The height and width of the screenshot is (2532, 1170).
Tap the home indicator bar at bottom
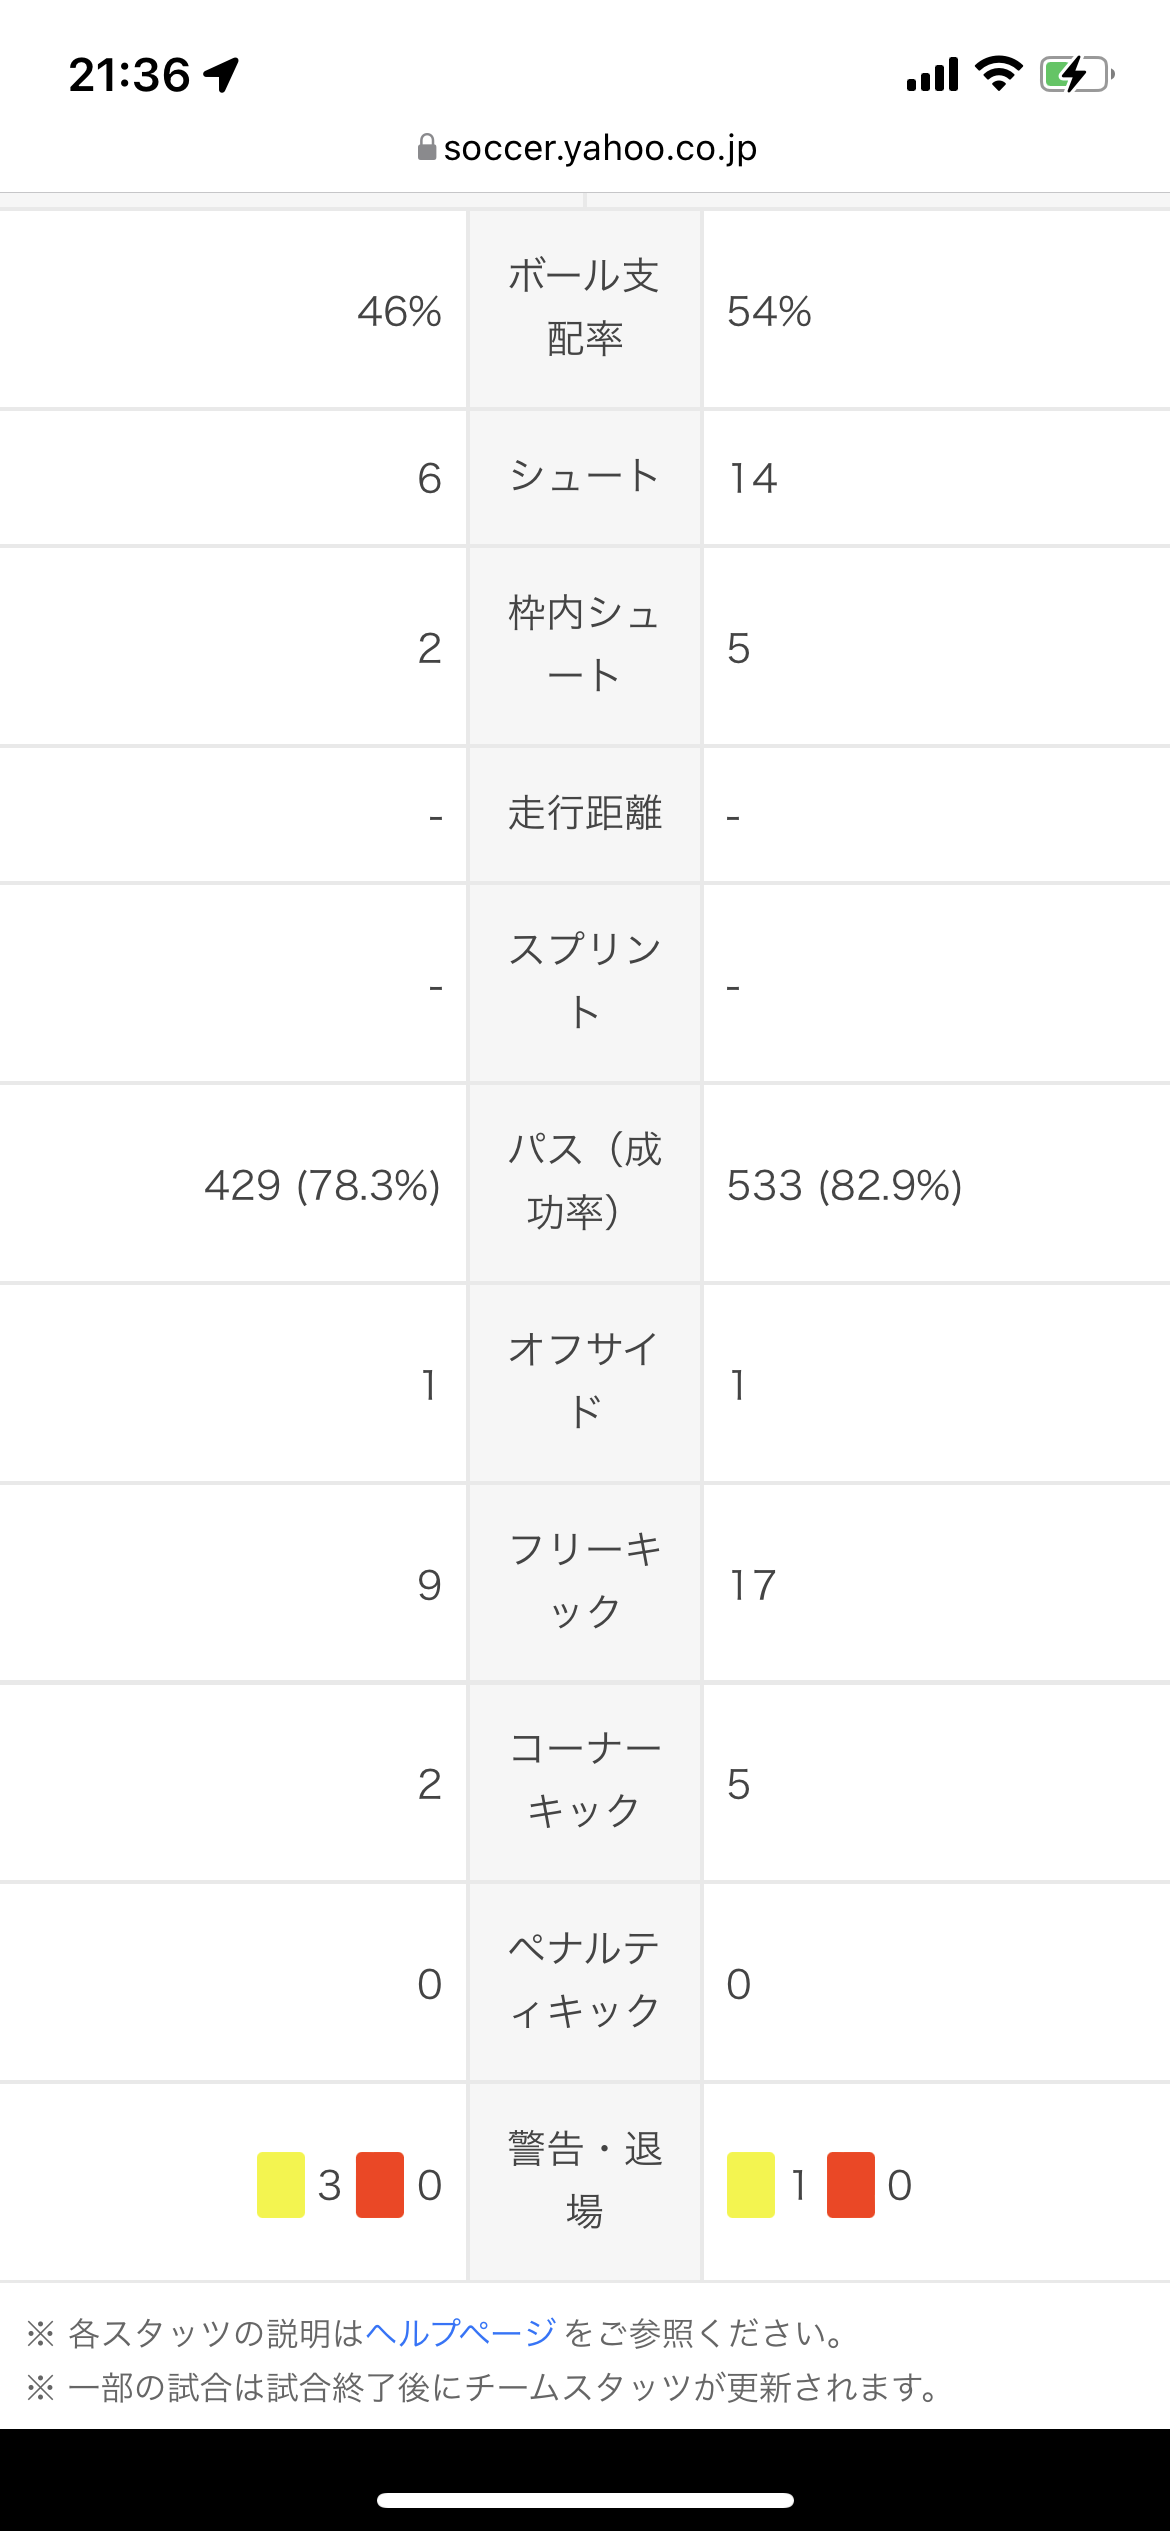(x=585, y=2500)
